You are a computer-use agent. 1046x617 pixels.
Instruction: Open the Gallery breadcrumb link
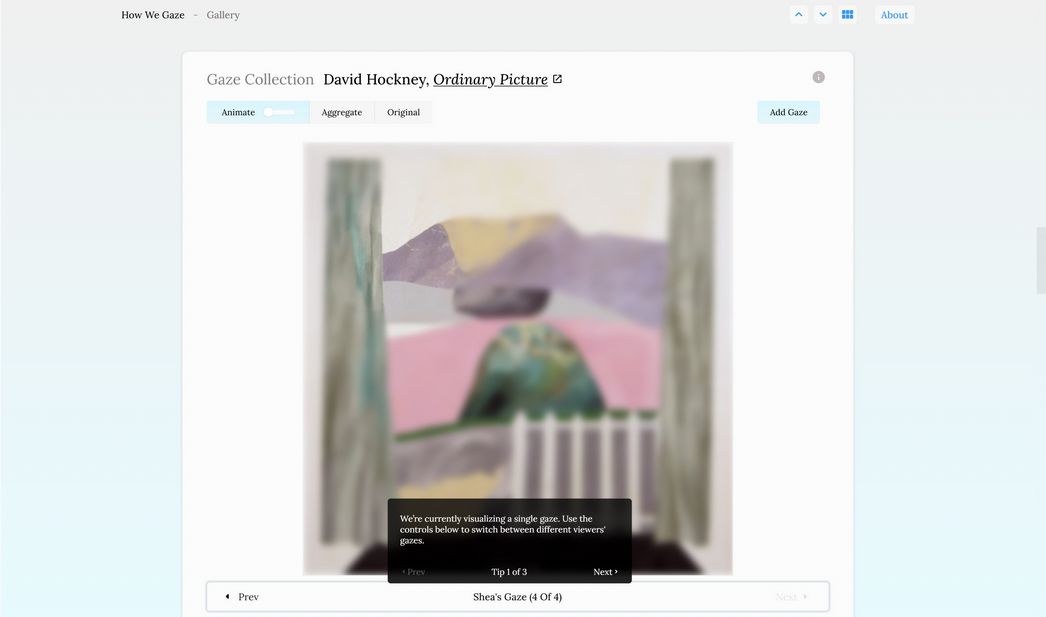[x=223, y=15]
